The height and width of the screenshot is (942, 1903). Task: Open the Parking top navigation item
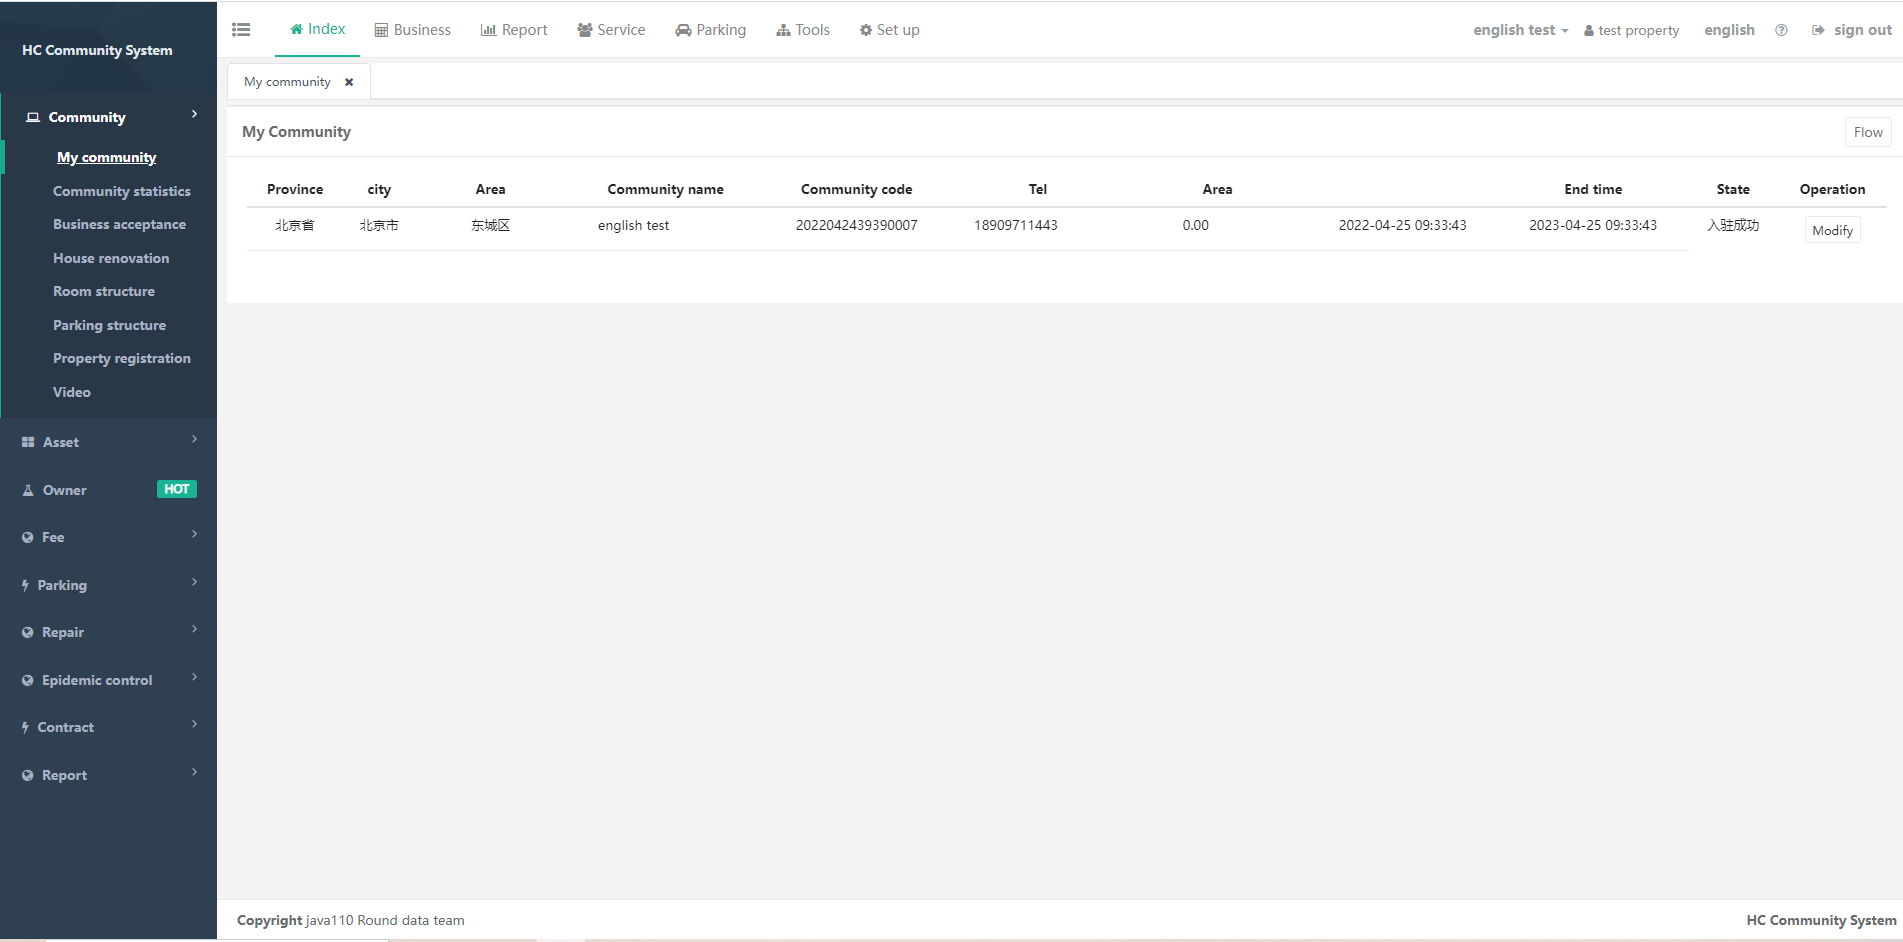click(710, 30)
